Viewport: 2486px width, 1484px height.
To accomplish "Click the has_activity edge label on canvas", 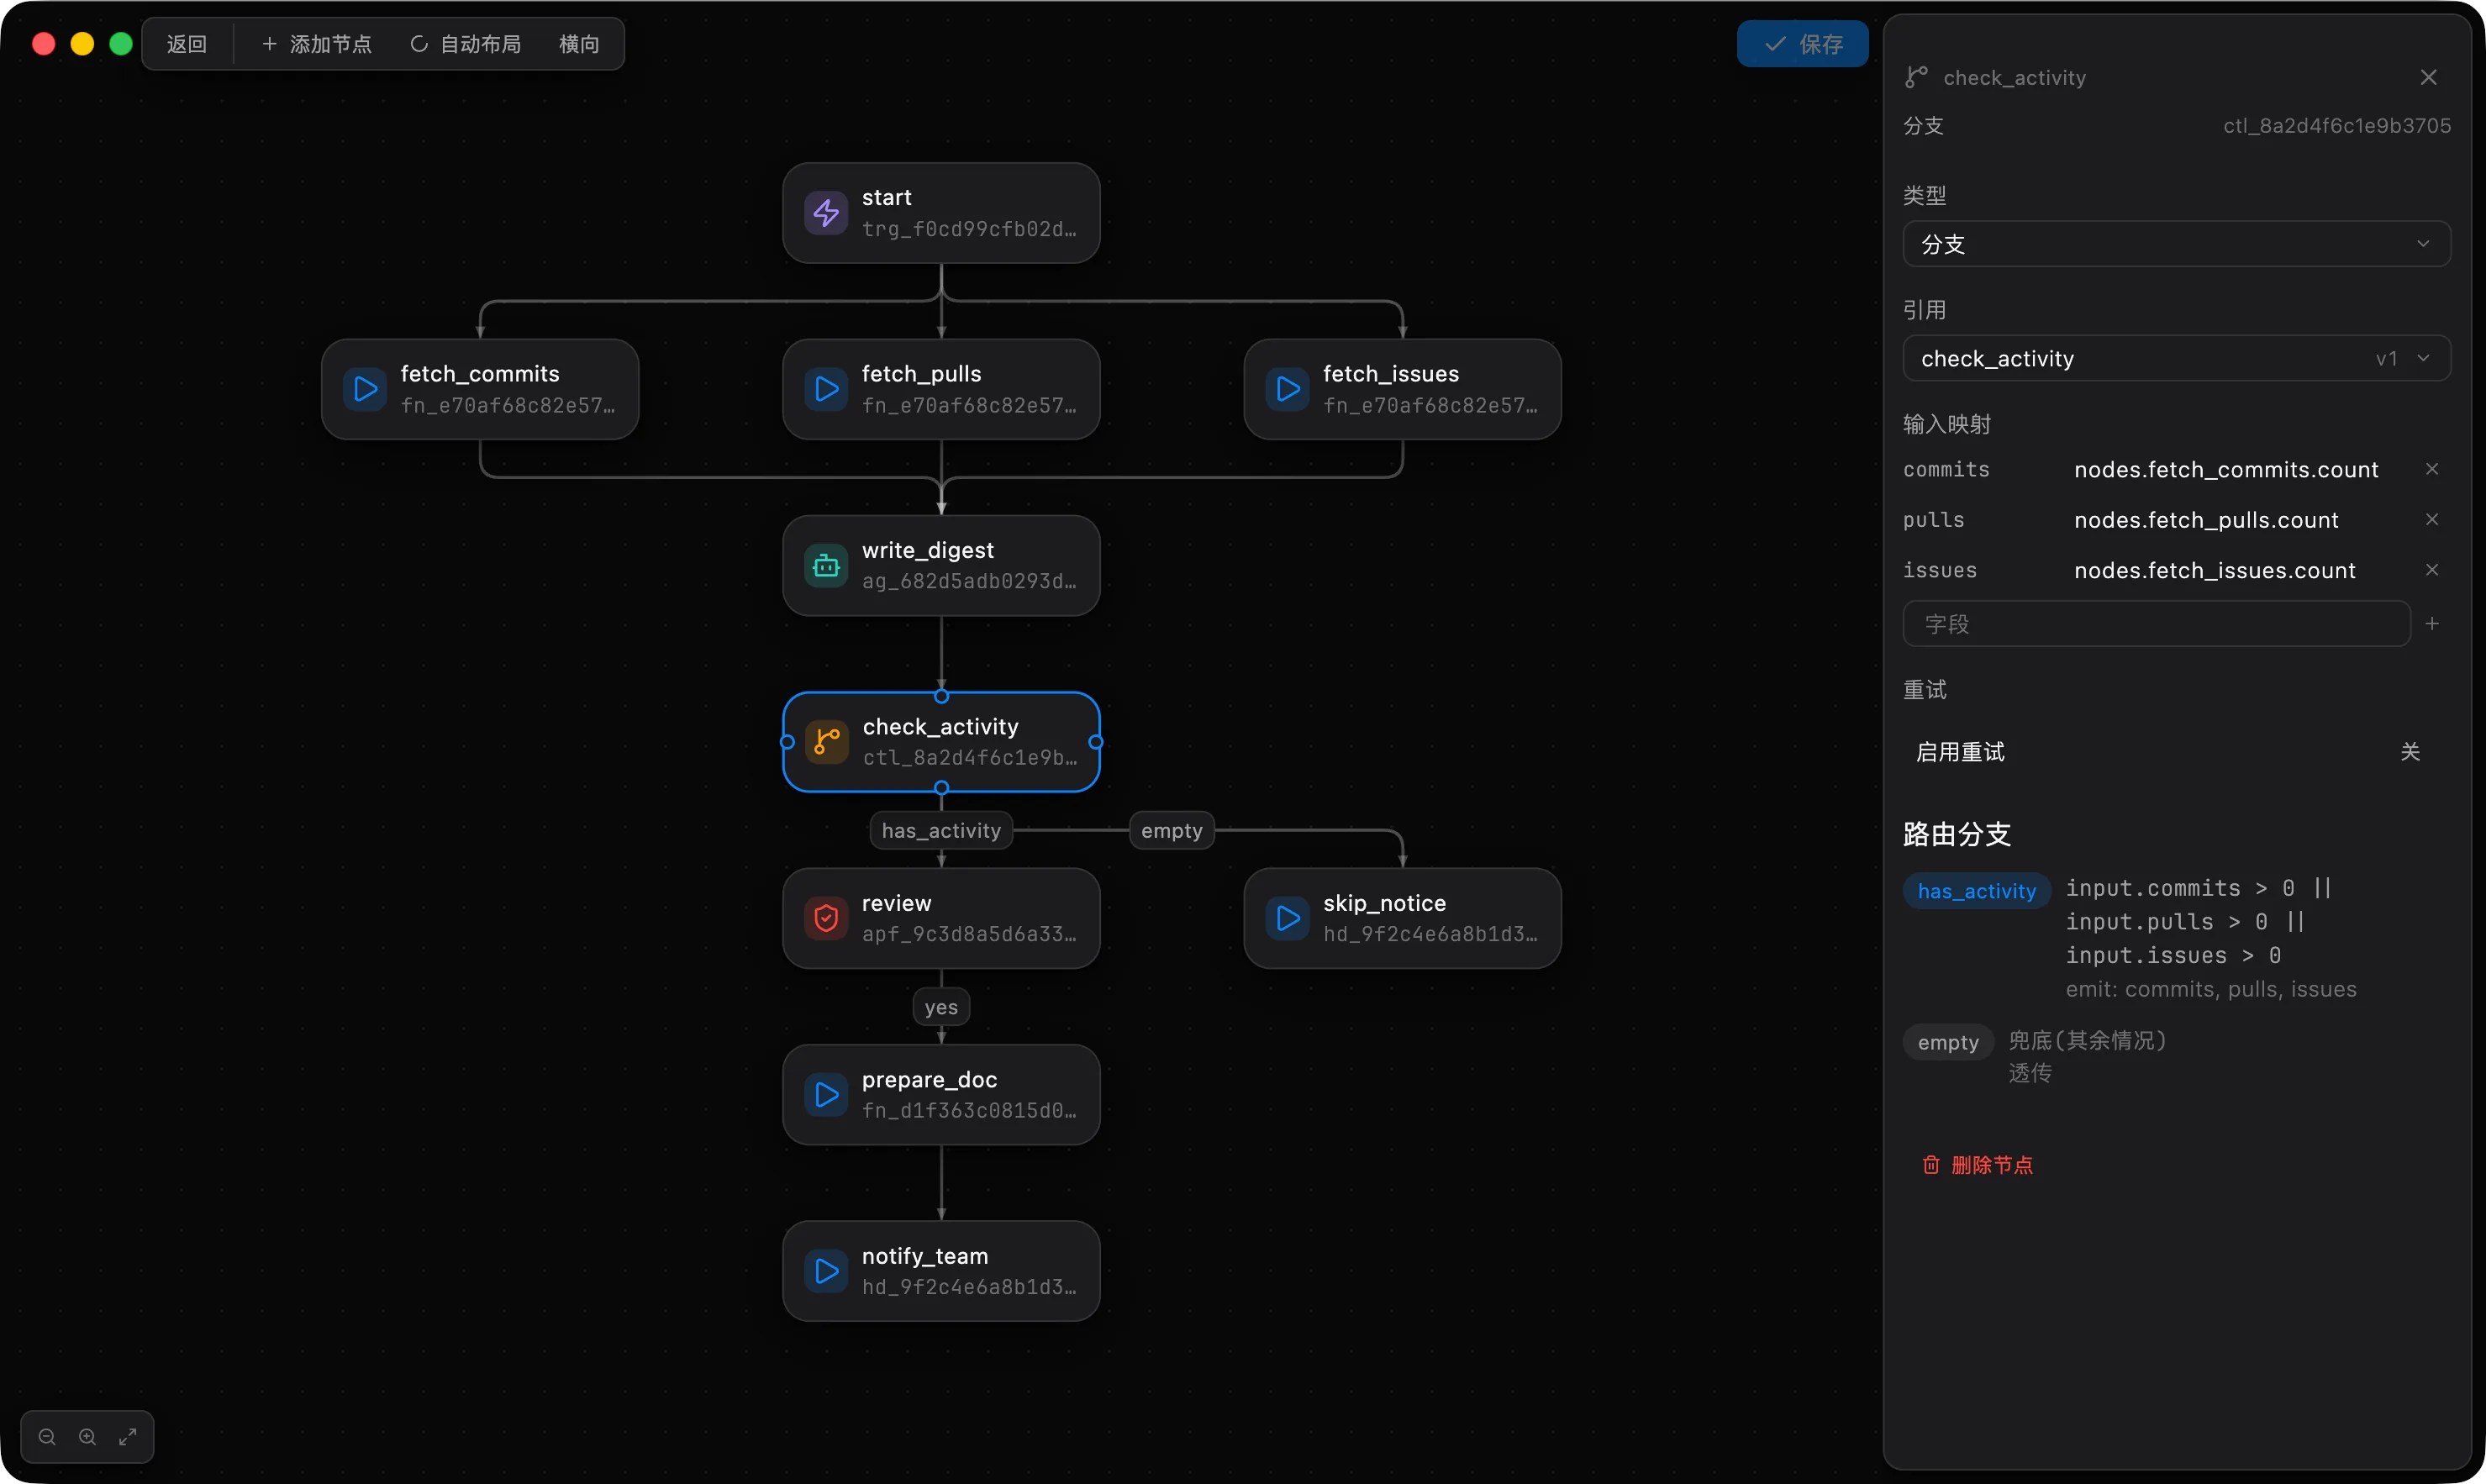I will [941, 830].
